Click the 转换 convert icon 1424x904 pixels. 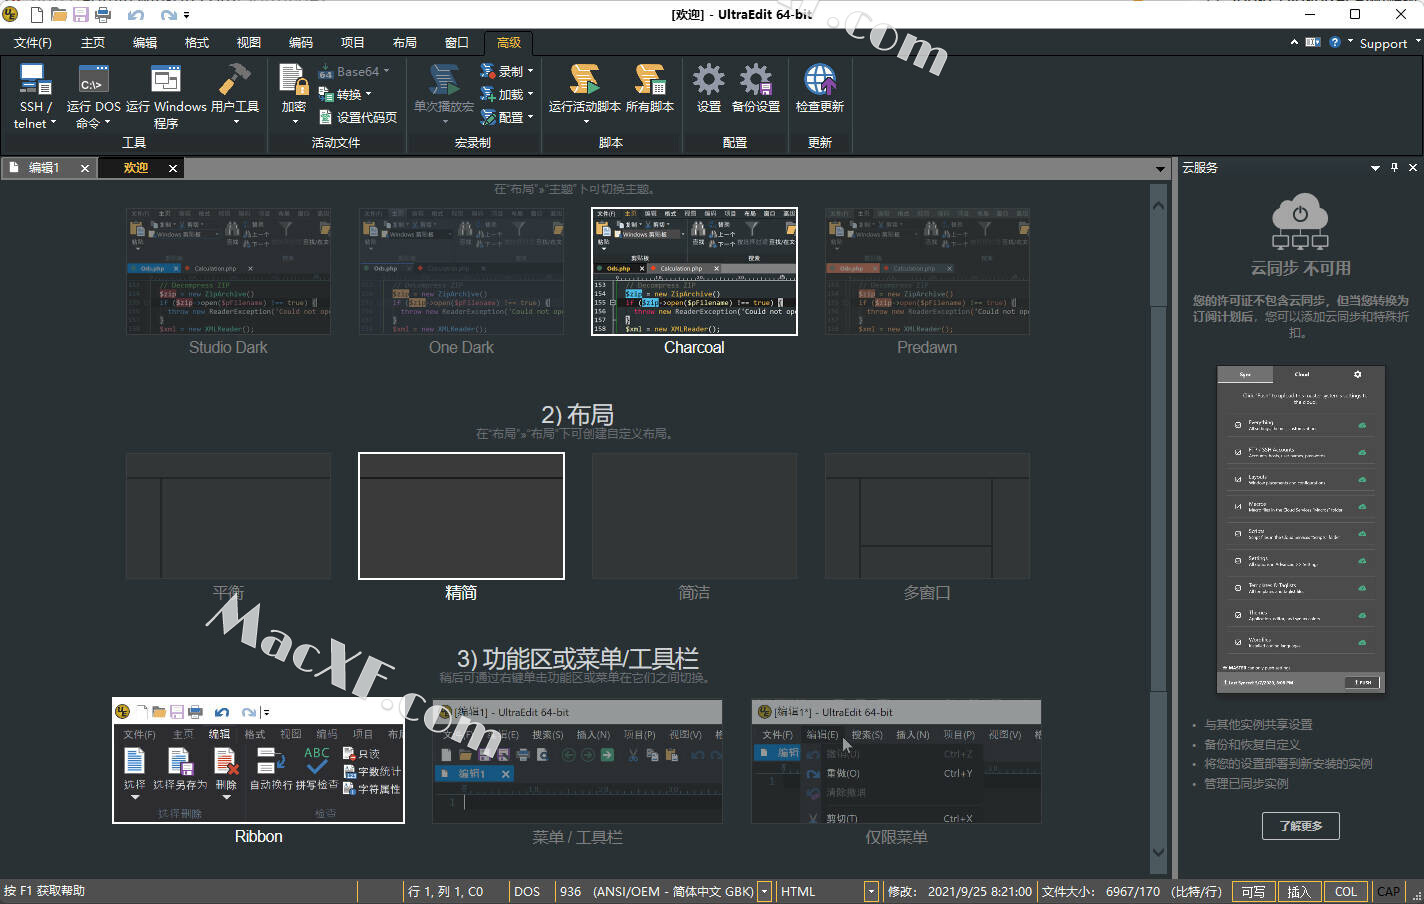tap(326, 94)
